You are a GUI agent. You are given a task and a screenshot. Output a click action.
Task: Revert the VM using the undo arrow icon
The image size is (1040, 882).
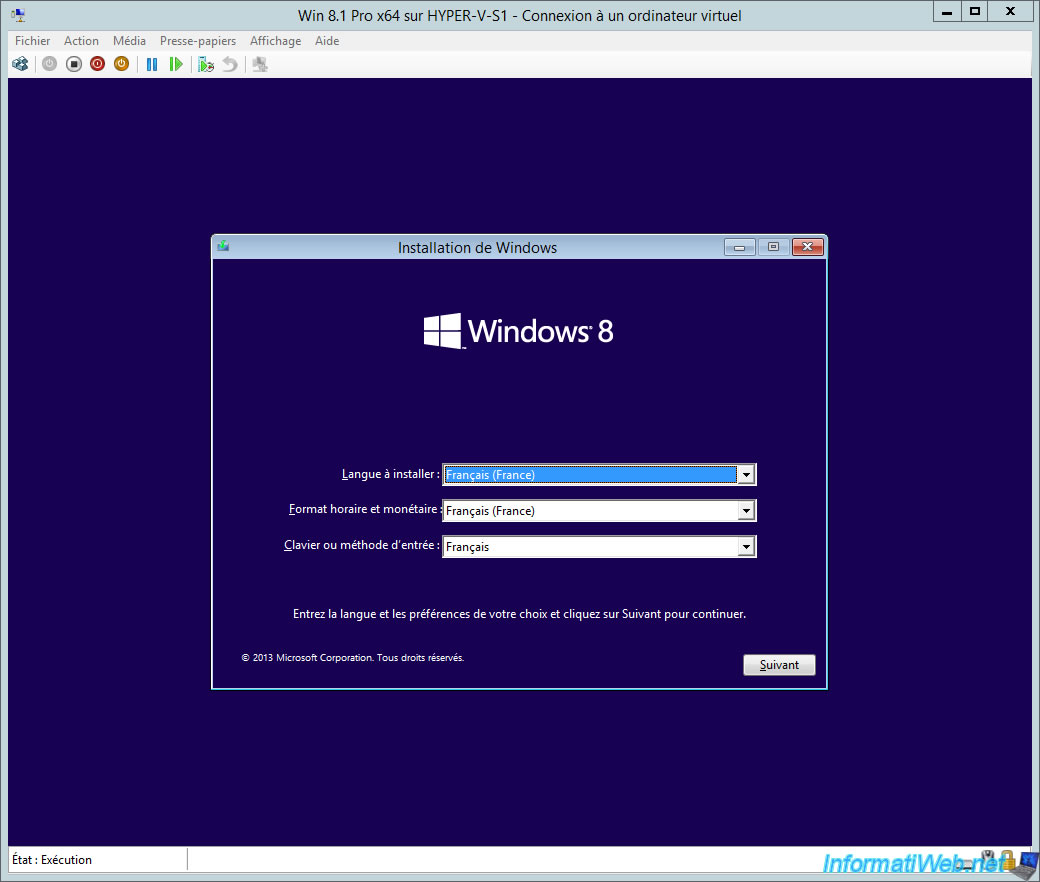(229, 64)
